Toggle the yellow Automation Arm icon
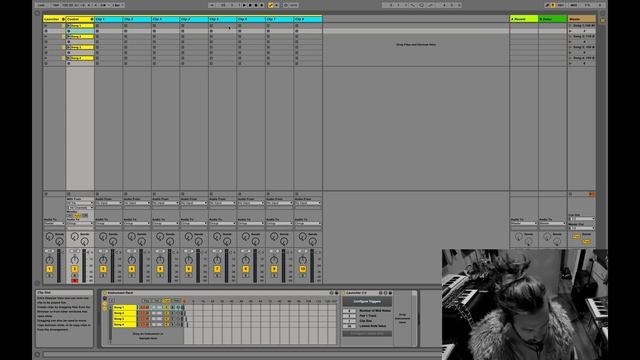640x360 pixels. pos(270,5)
